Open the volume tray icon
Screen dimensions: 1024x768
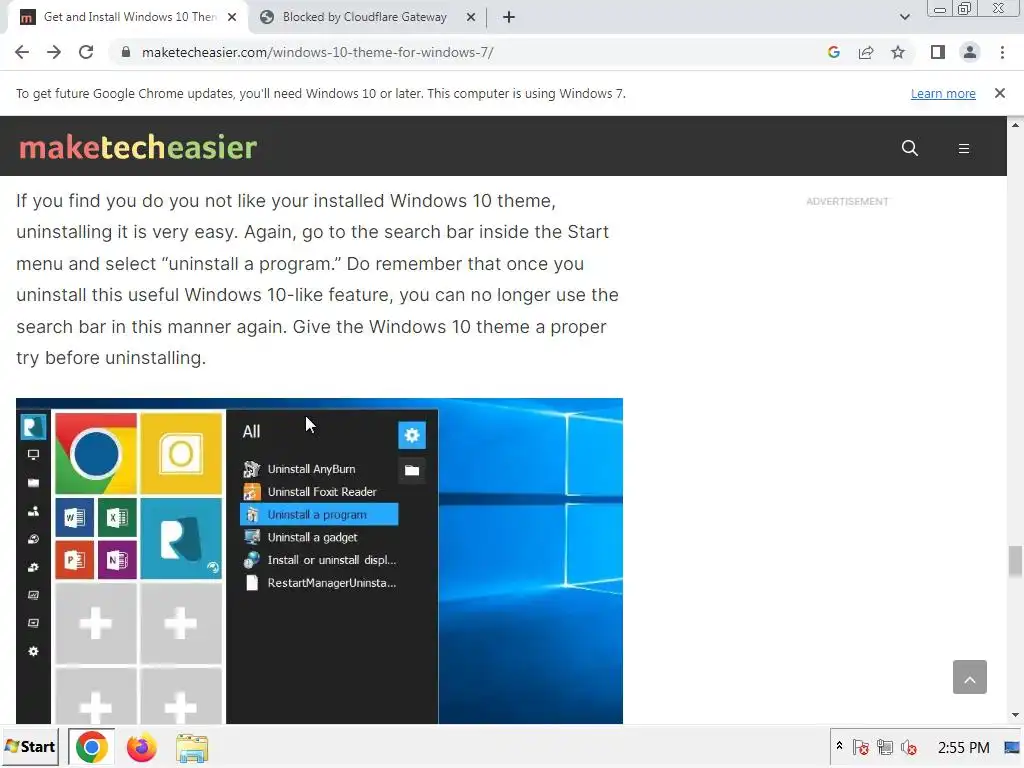click(909, 747)
